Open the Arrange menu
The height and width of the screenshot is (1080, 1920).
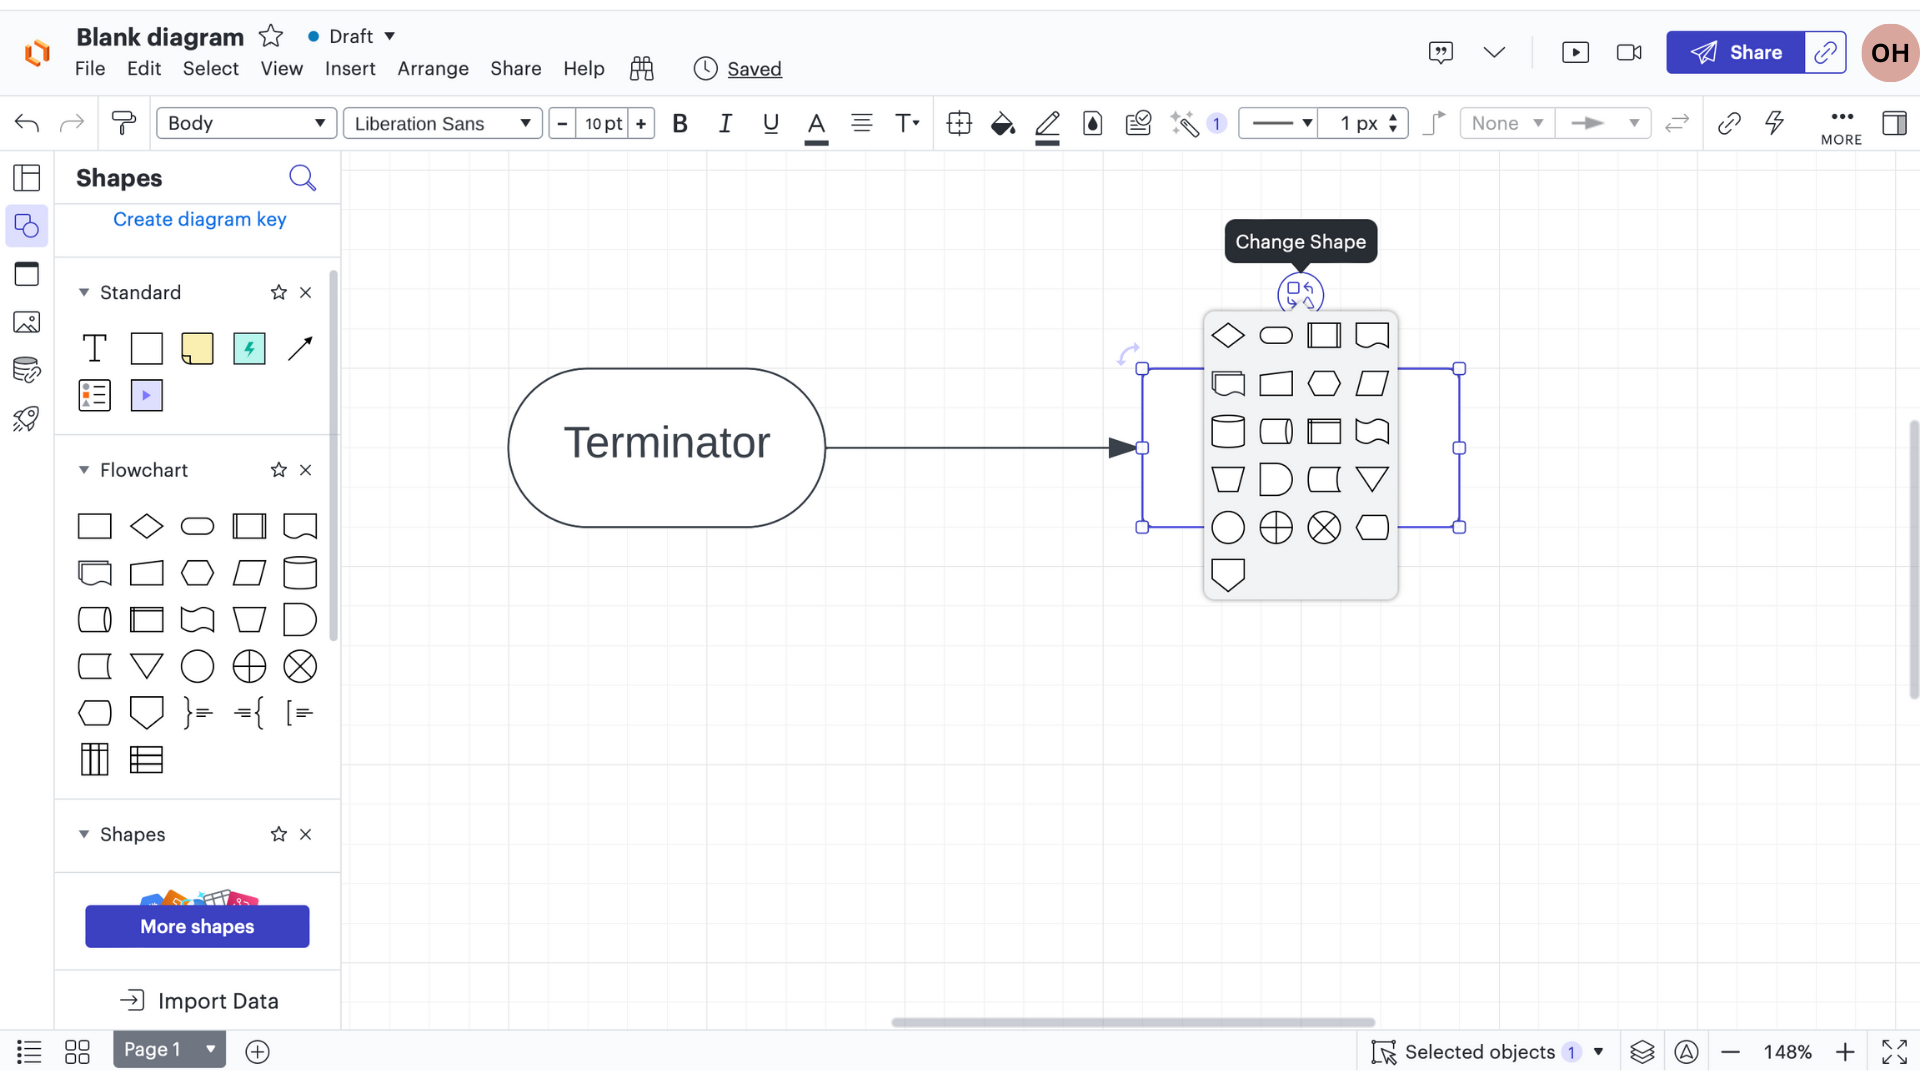click(432, 68)
